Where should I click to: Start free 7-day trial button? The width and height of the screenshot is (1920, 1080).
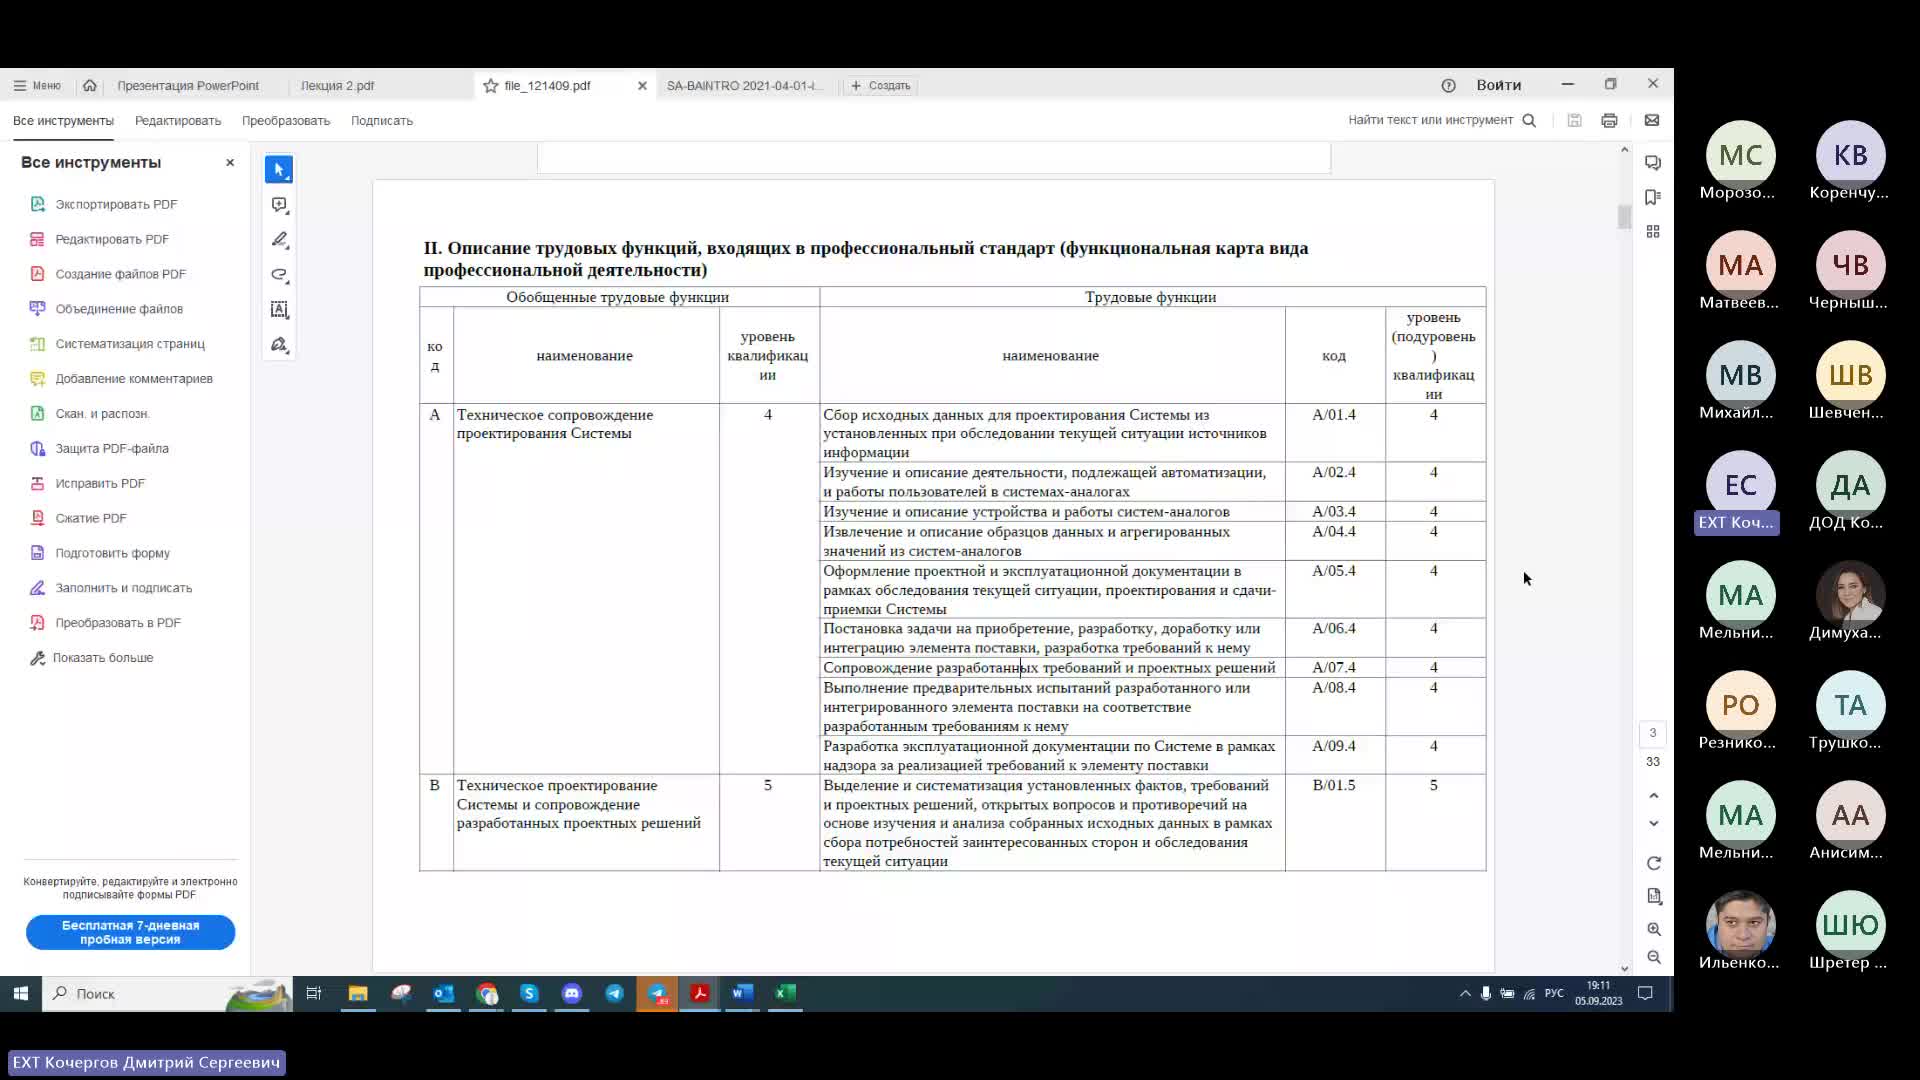point(131,932)
